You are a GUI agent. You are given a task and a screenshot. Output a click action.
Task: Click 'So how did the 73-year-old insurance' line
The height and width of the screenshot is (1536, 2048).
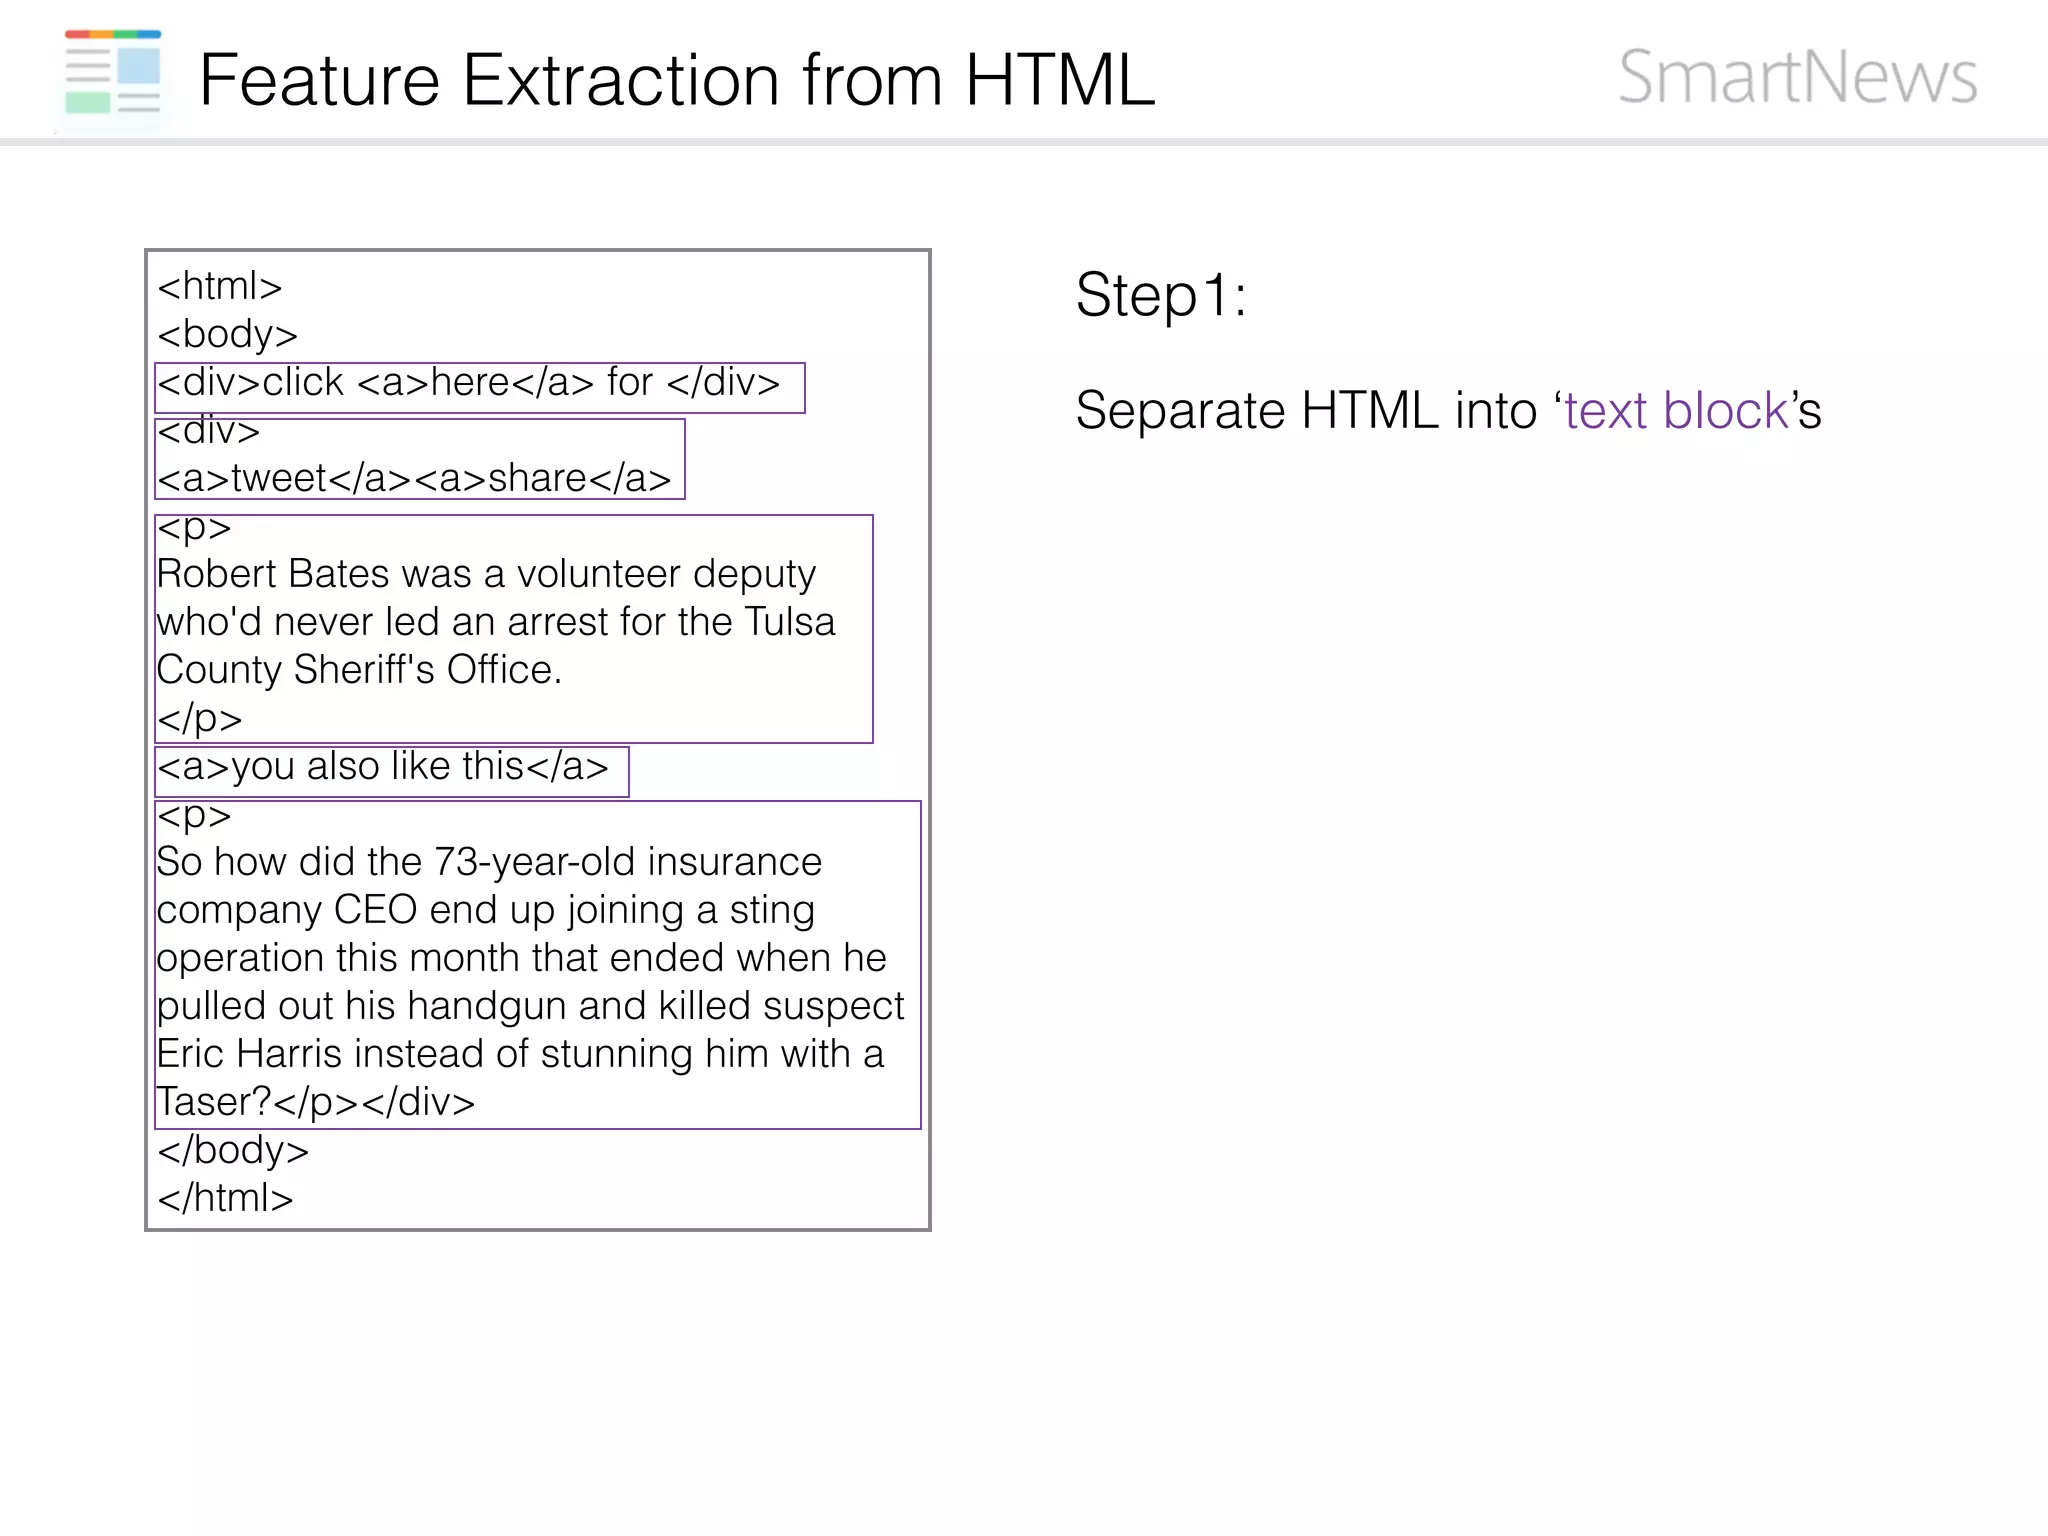[489, 862]
